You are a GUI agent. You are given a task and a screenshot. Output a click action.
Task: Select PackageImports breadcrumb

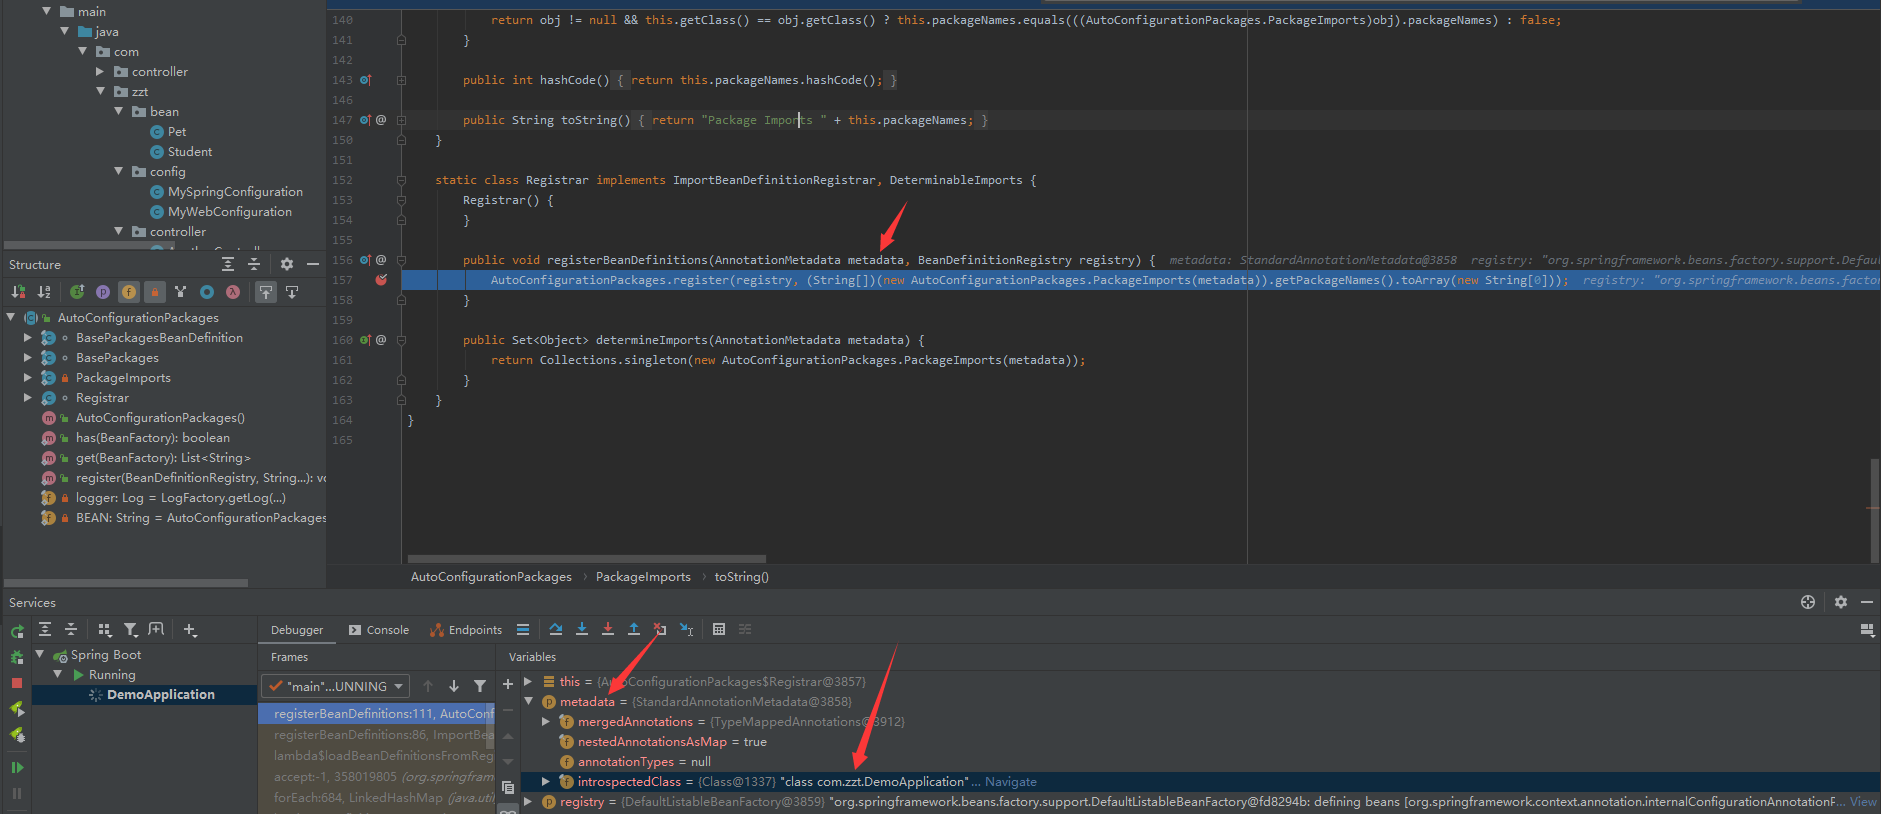(x=643, y=577)
